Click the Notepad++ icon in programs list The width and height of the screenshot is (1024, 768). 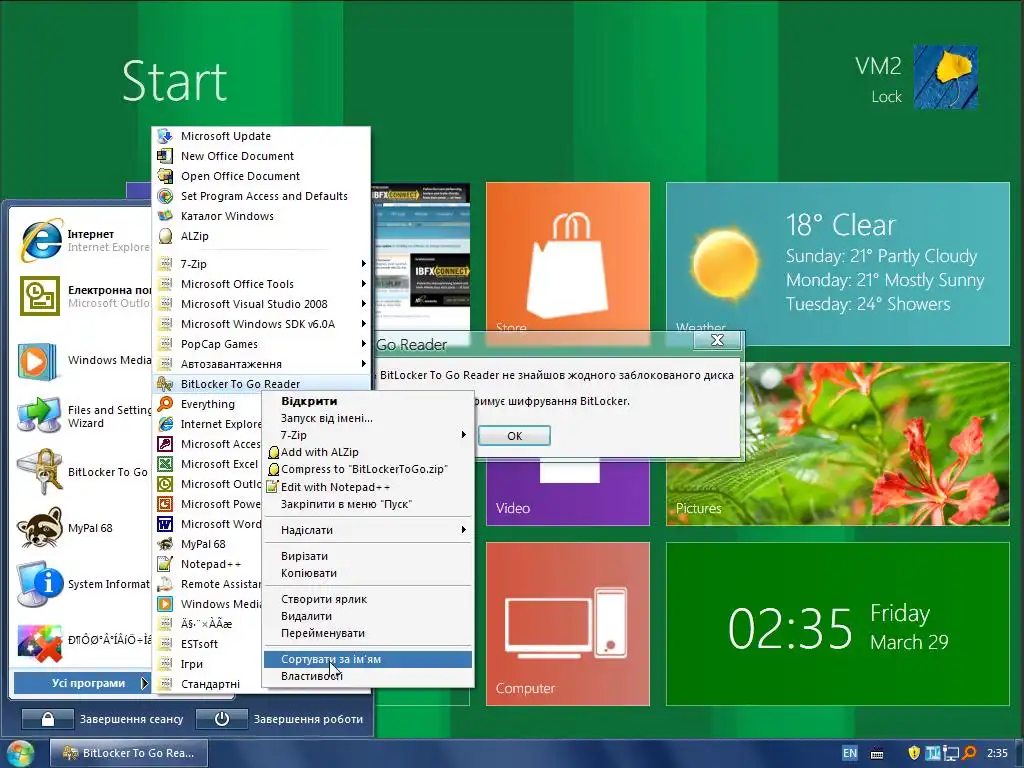165,564
